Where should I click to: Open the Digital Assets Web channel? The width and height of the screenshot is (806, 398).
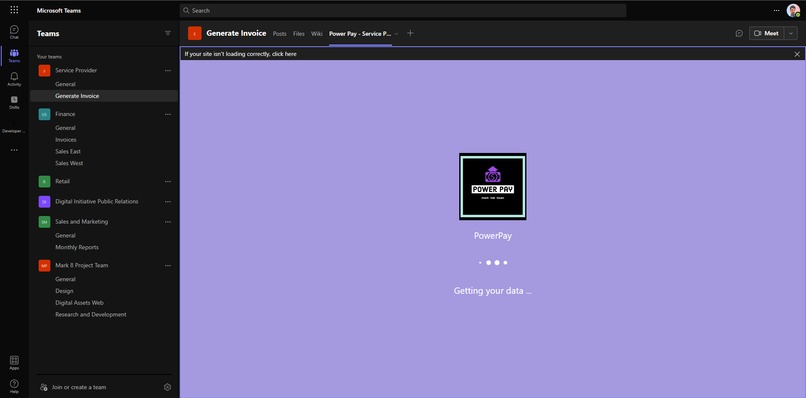point(80,302)
